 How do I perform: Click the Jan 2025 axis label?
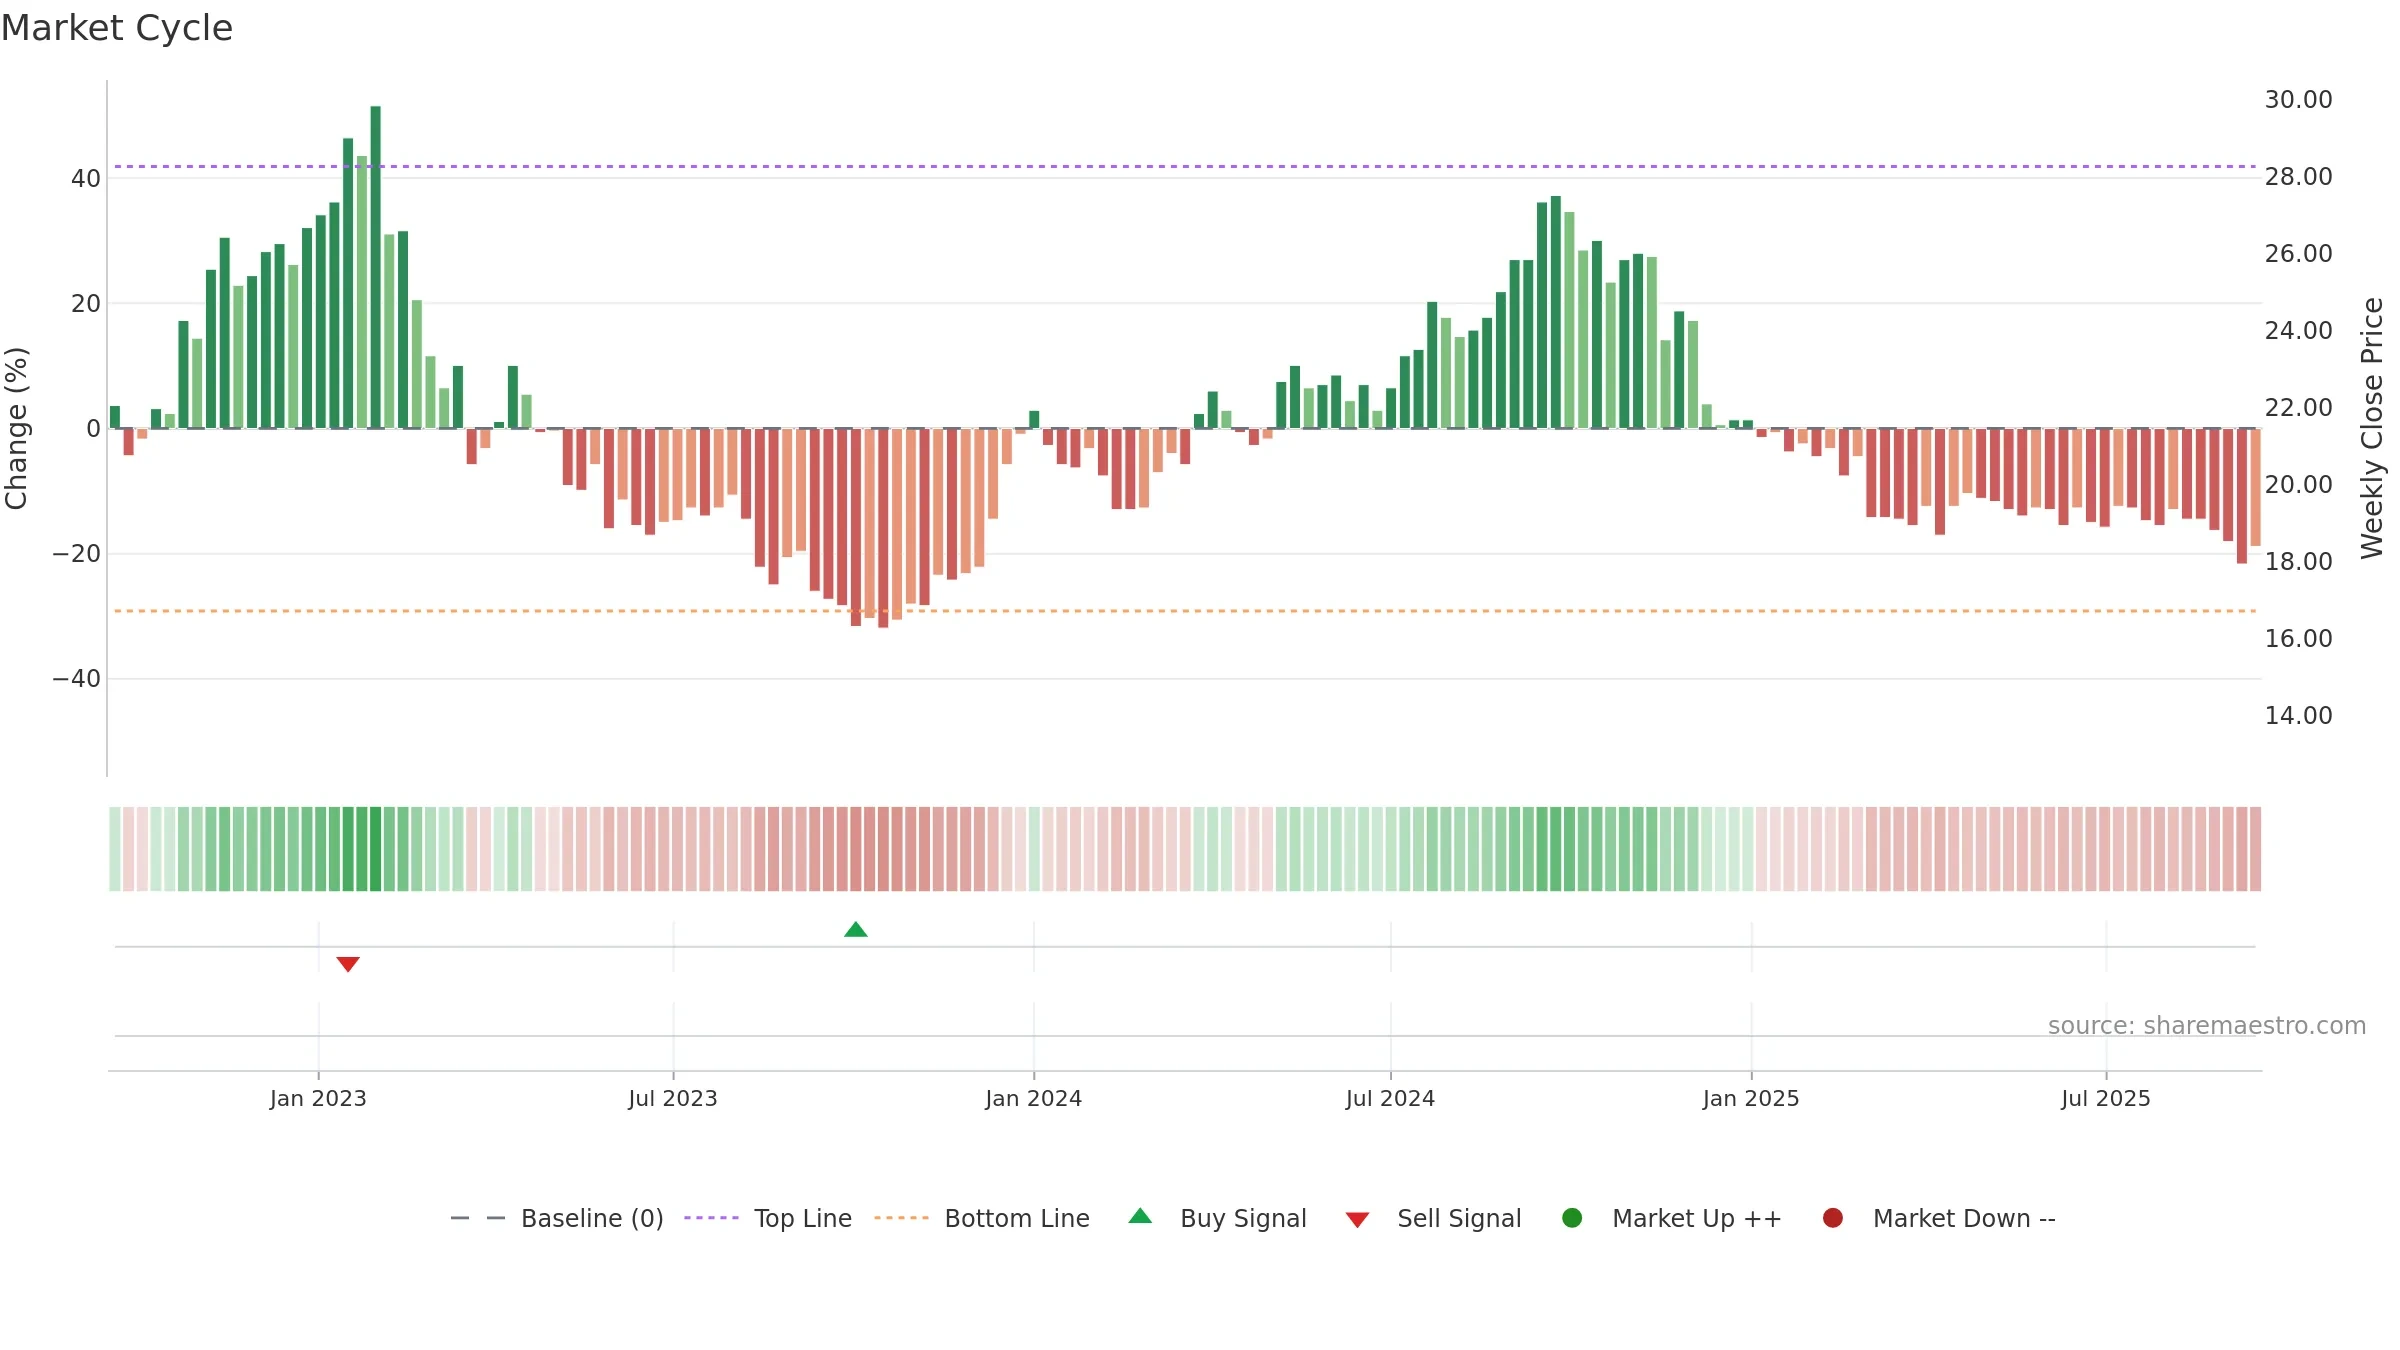pyautogui.click(x=1751, y=1098)
